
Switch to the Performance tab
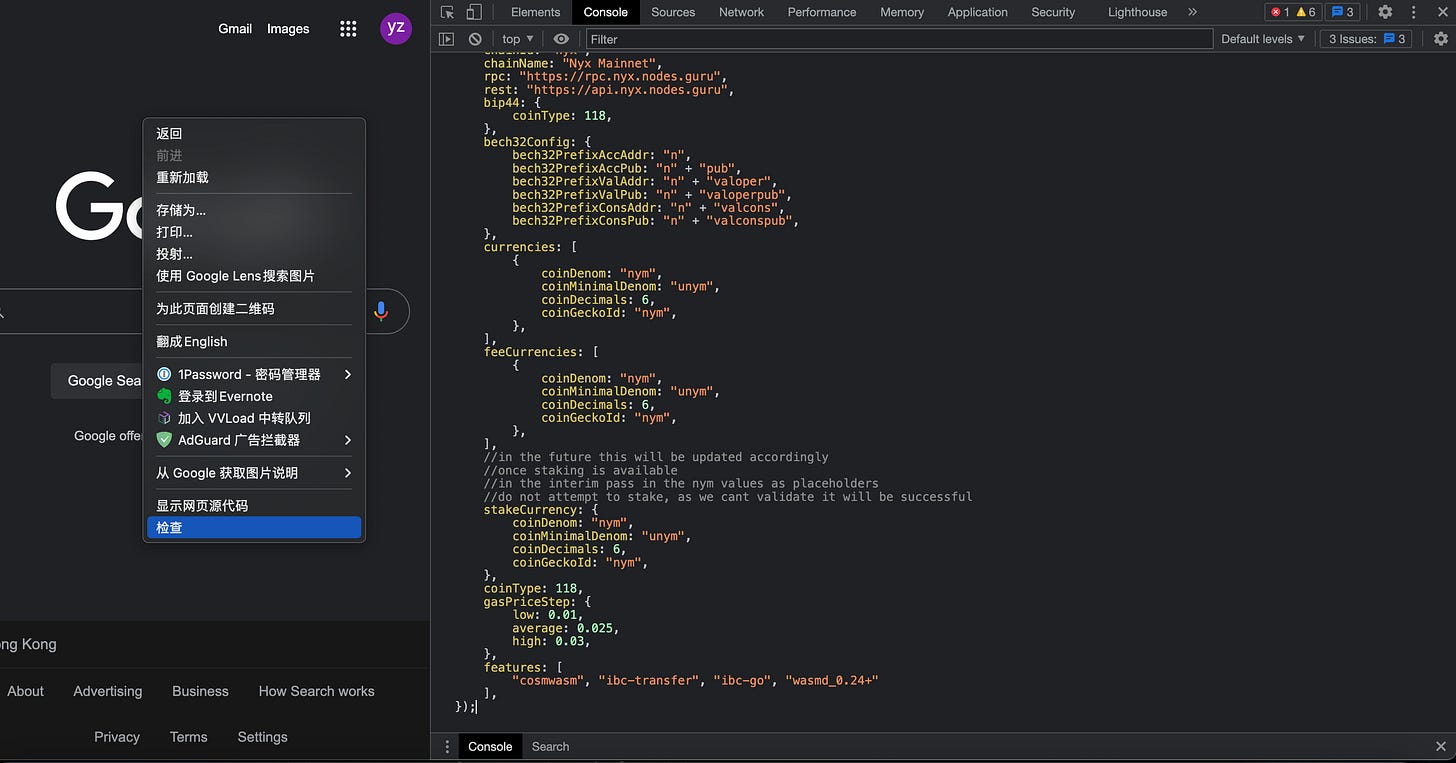822,12
